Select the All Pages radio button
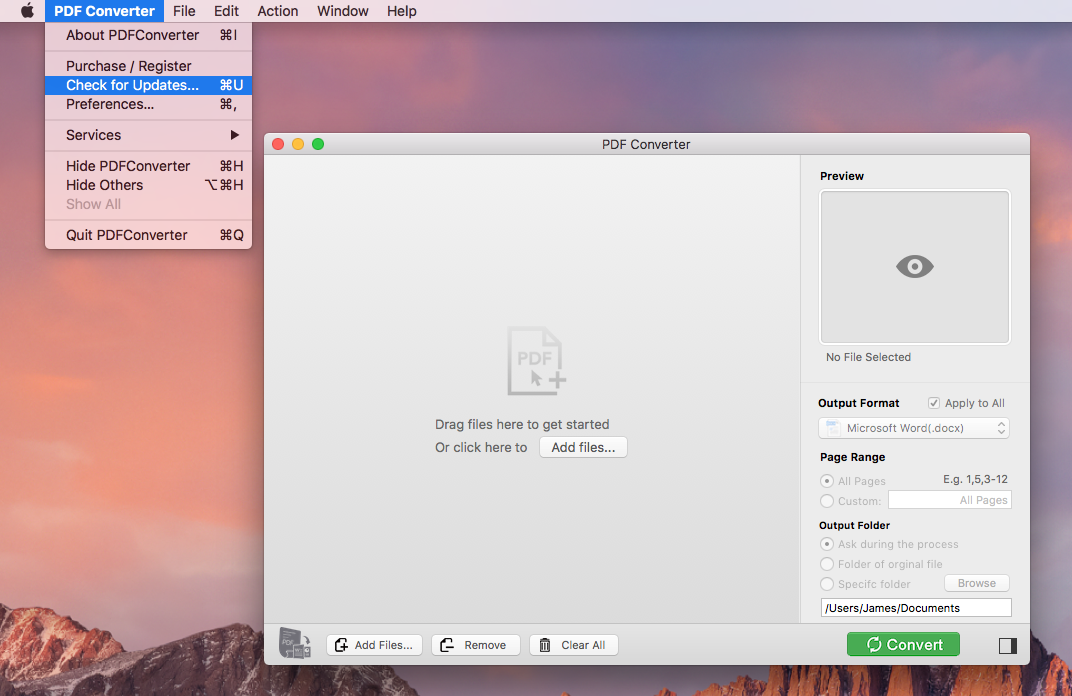1072x696 pixels. pyautogui.click(x=827, y=481)
